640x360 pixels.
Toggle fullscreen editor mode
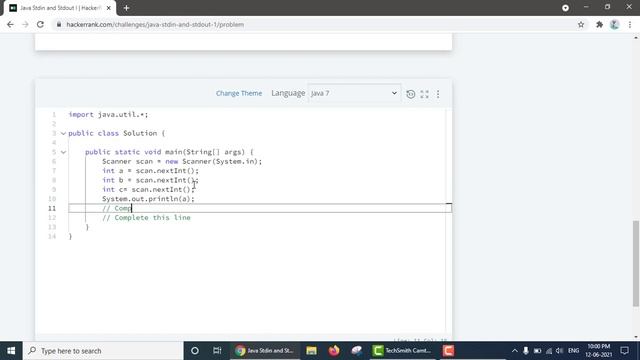[x=424, y=94]
